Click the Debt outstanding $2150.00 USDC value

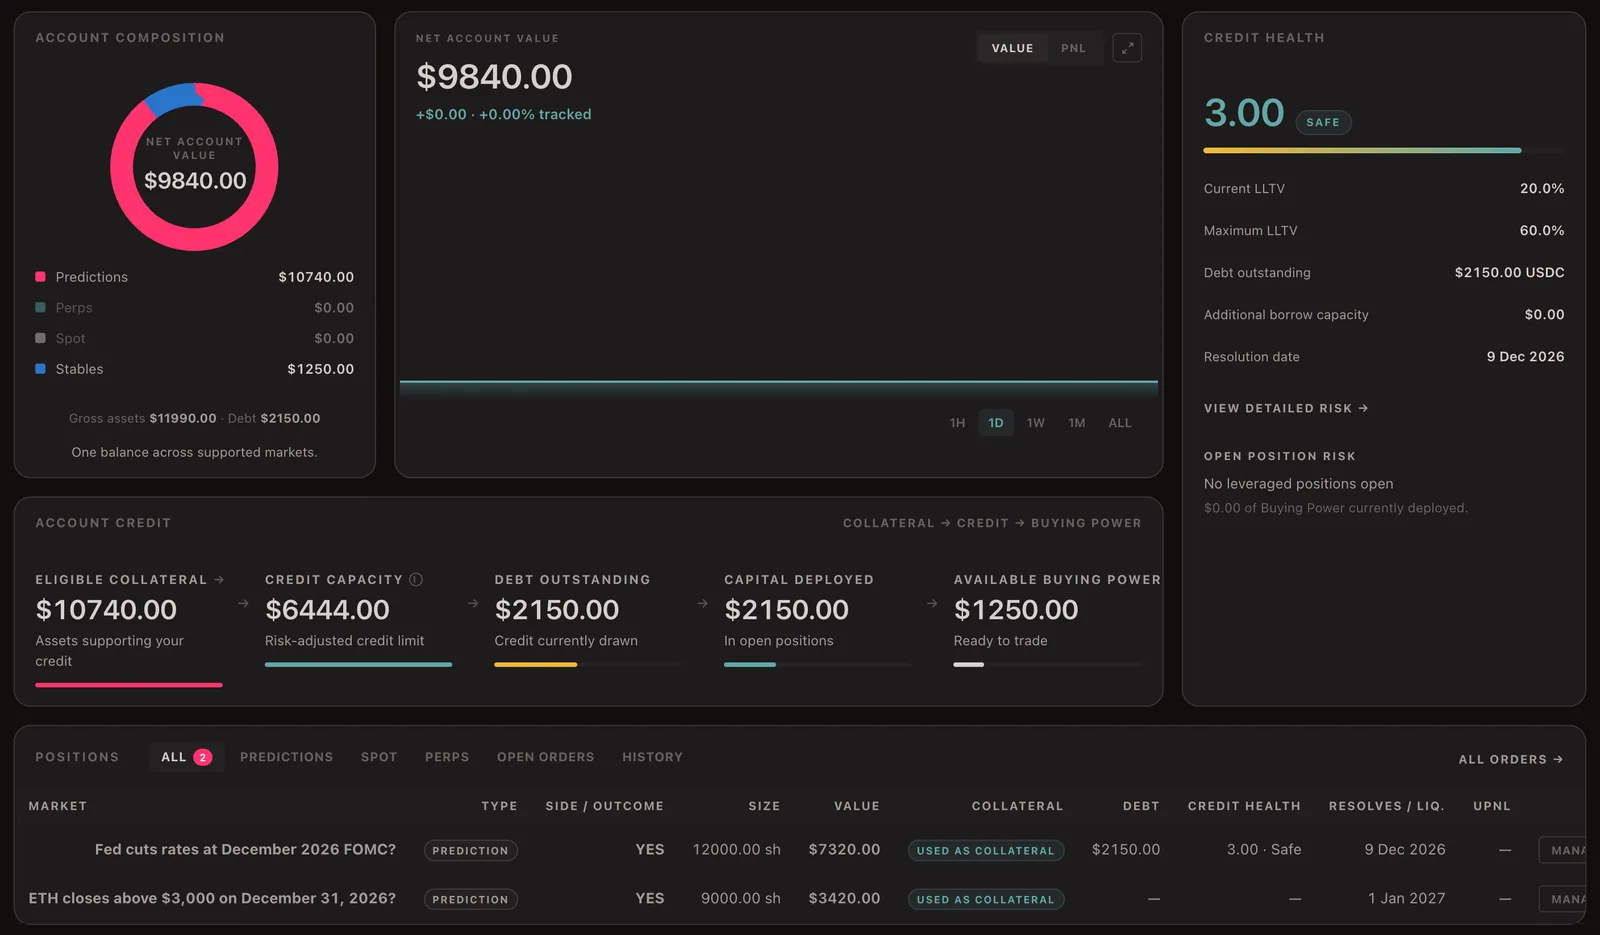click(x=1509, y=273)
